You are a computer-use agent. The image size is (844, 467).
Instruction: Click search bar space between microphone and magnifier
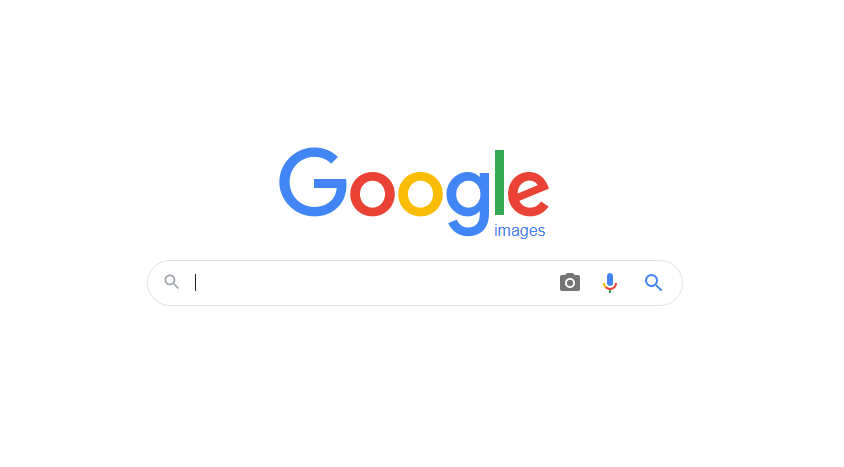tap(631, 282)
